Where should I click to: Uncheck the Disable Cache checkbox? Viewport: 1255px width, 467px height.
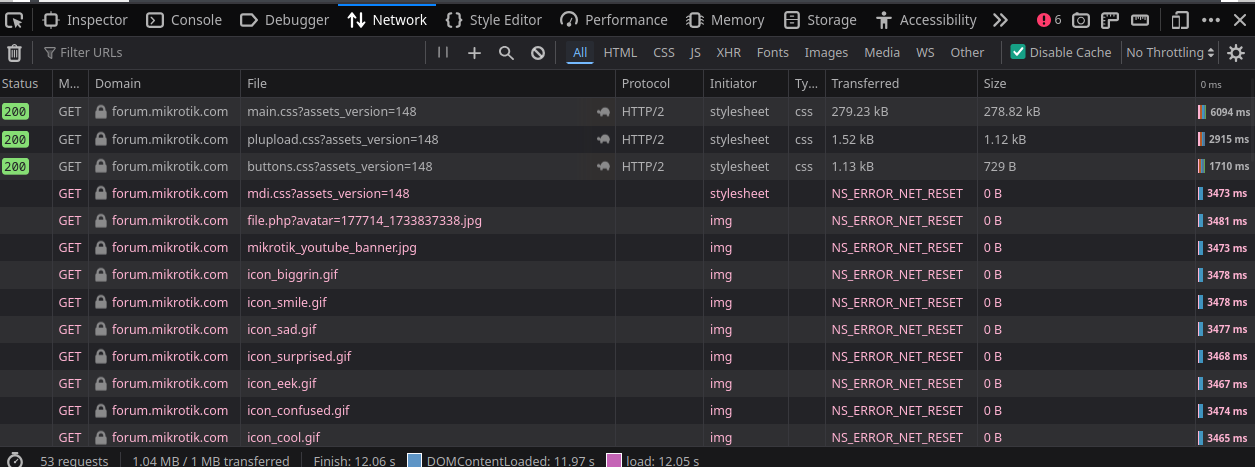click(x=1018, y=52)
